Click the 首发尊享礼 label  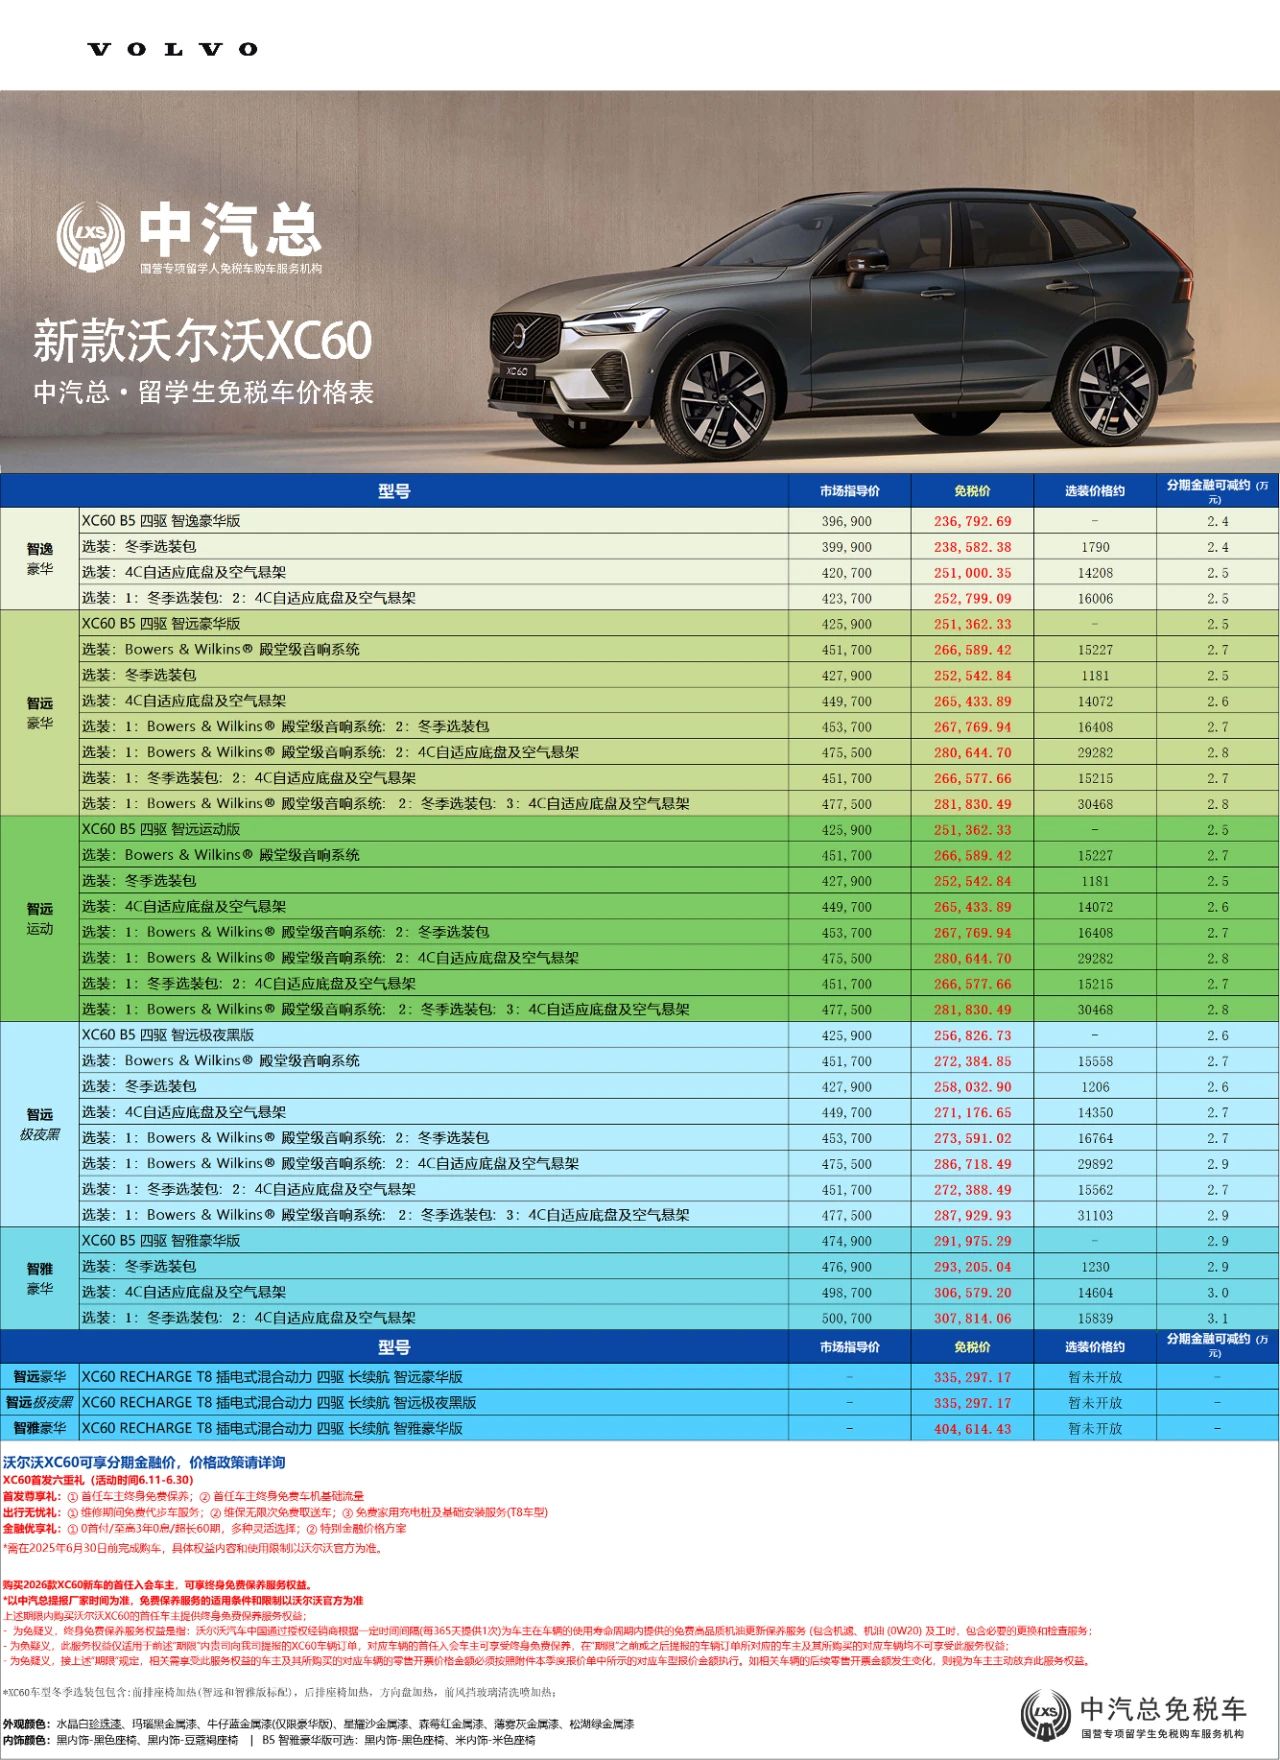coord(31,1496)
